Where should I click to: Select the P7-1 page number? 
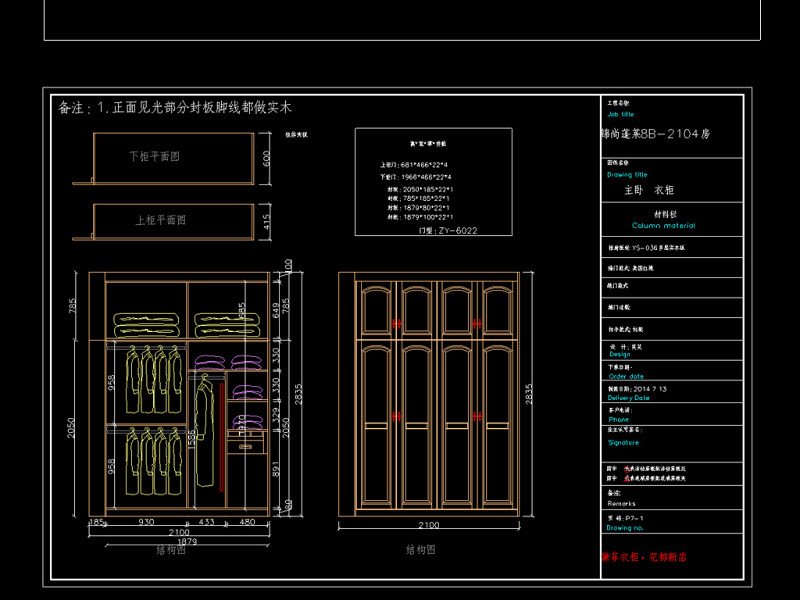point(634,518)
